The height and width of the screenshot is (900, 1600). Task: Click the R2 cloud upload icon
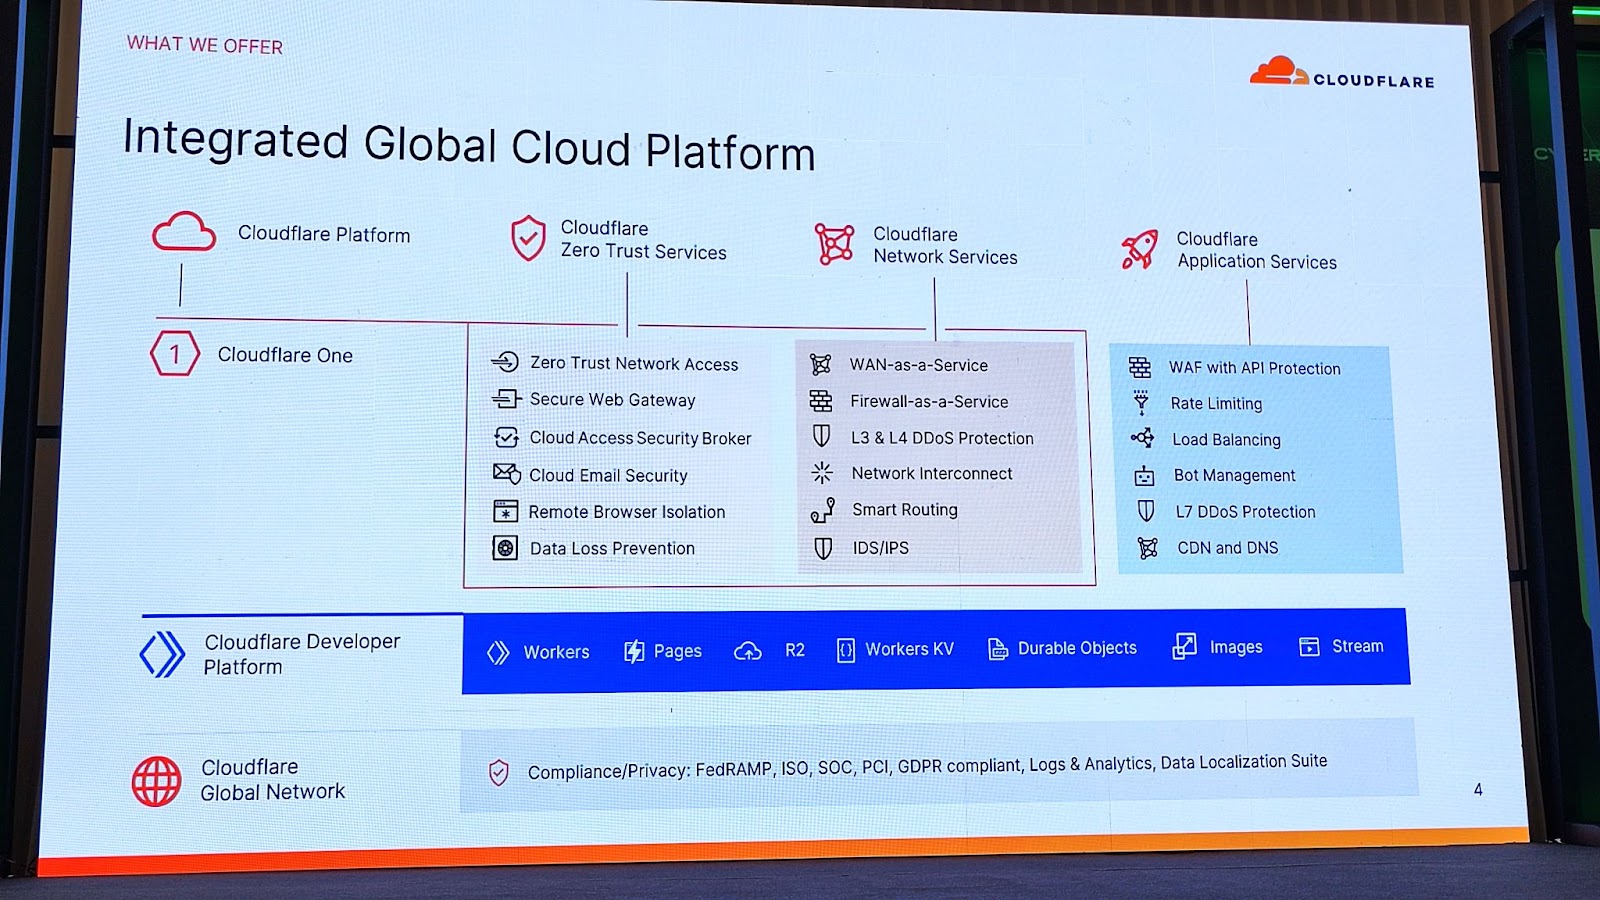tap(748, 651)
